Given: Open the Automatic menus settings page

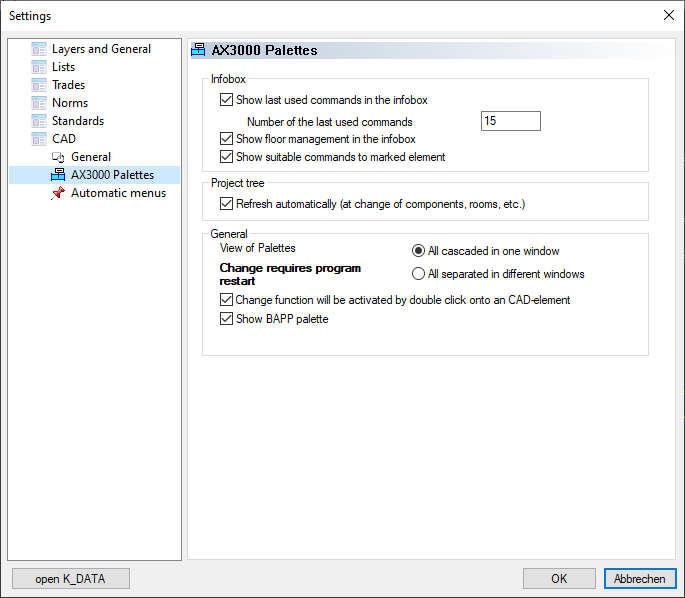Looking at the screenshot, I should click(x=118, y=193).
